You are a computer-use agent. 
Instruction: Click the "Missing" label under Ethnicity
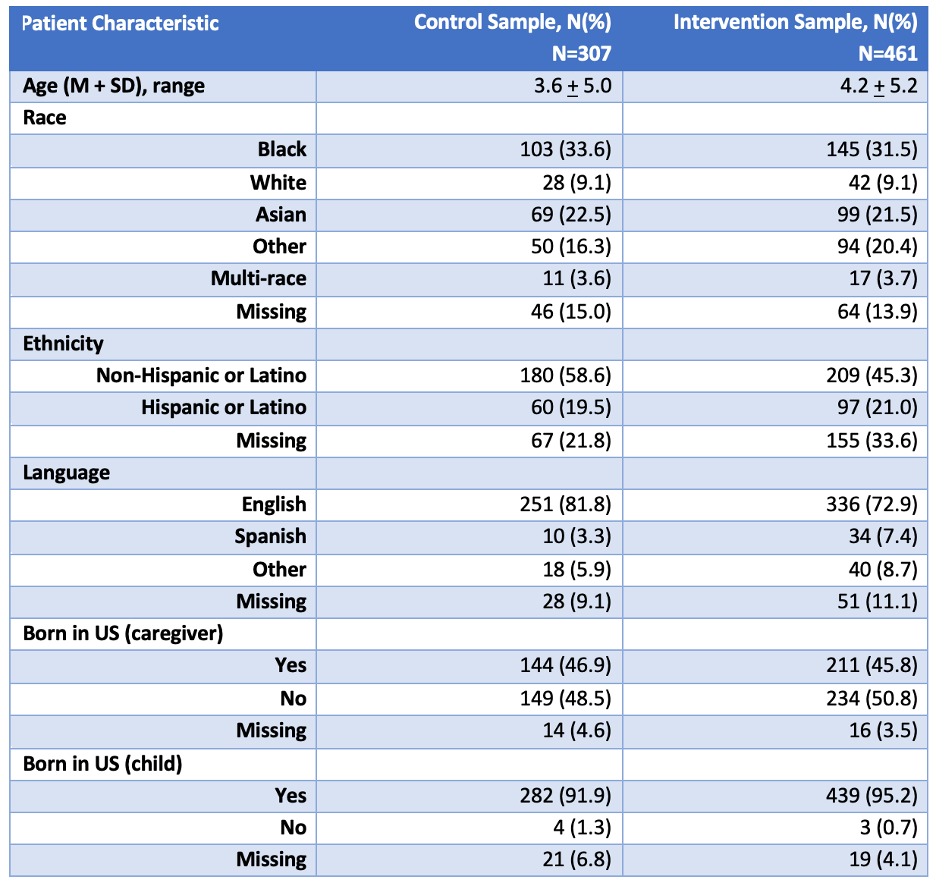click(x=271, y=441)
